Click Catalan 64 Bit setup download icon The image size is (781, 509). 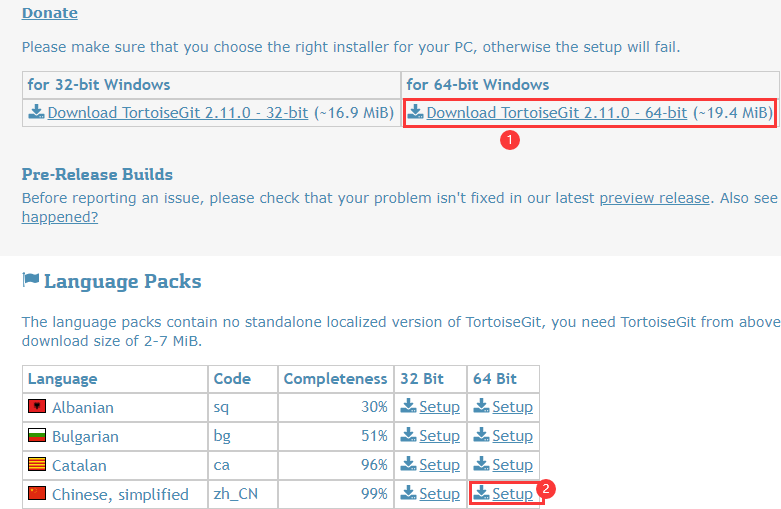481,464
